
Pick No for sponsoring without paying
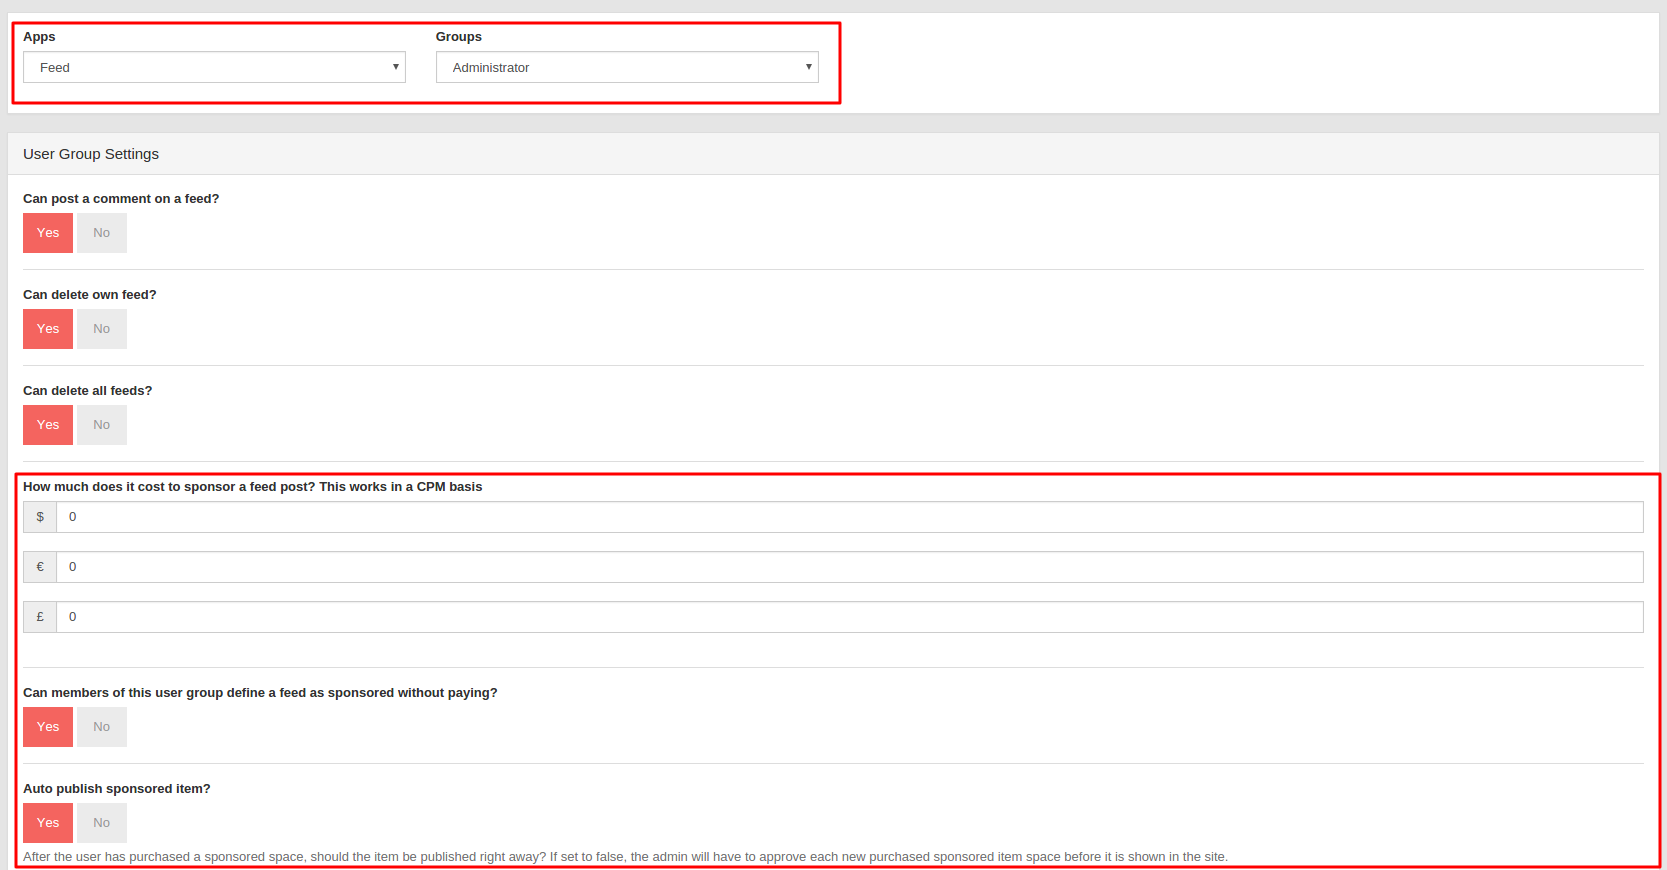[x=102, y=727]
